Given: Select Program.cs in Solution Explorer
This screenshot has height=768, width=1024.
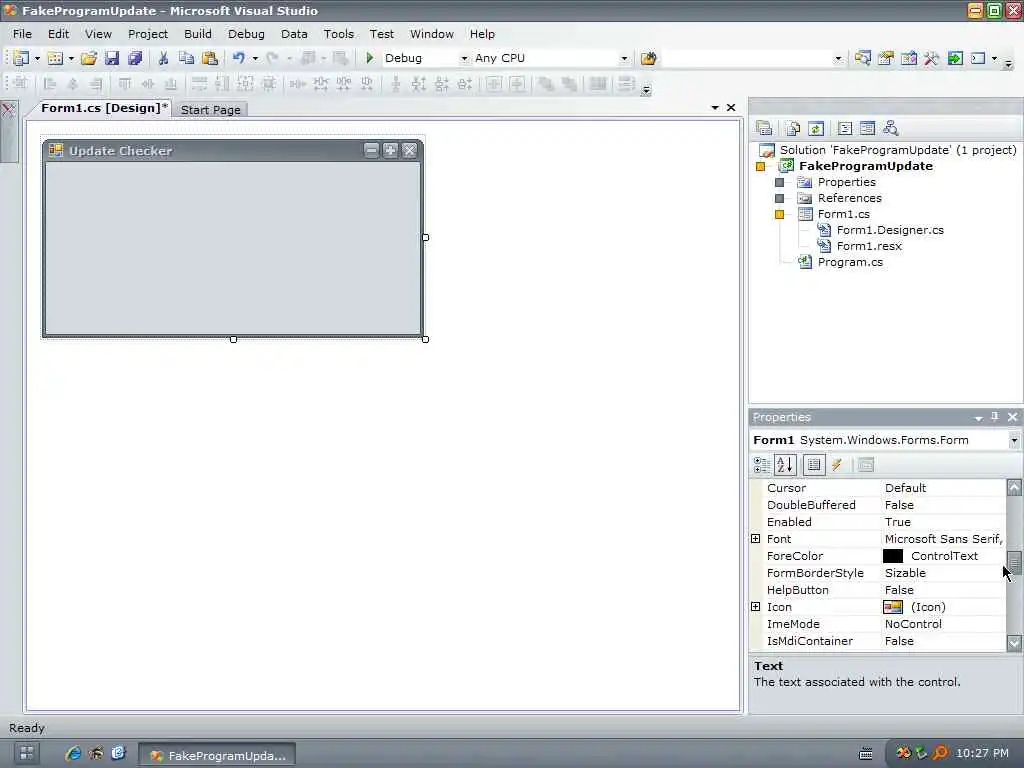Looking at the screenshot, I should (x=850, y=262).
